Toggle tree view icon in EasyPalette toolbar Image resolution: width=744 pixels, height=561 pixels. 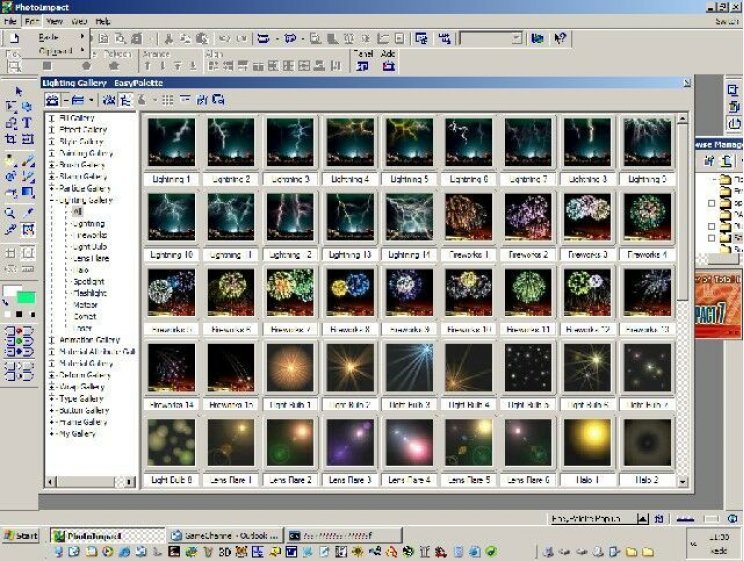[125, 100]
